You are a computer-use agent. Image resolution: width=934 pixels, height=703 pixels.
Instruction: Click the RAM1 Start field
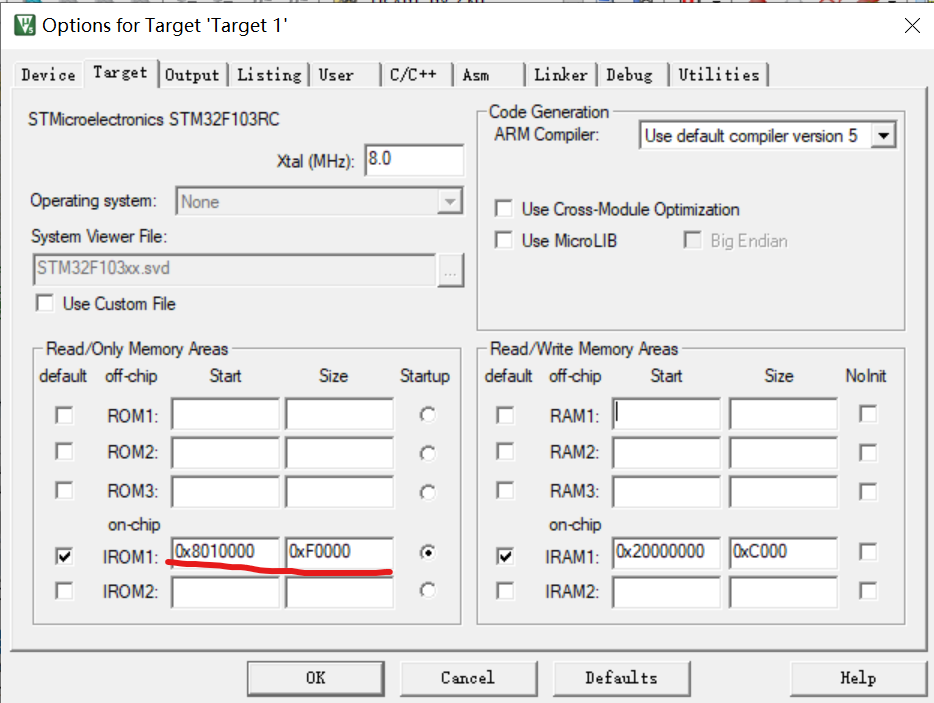[x=666, y=414]
